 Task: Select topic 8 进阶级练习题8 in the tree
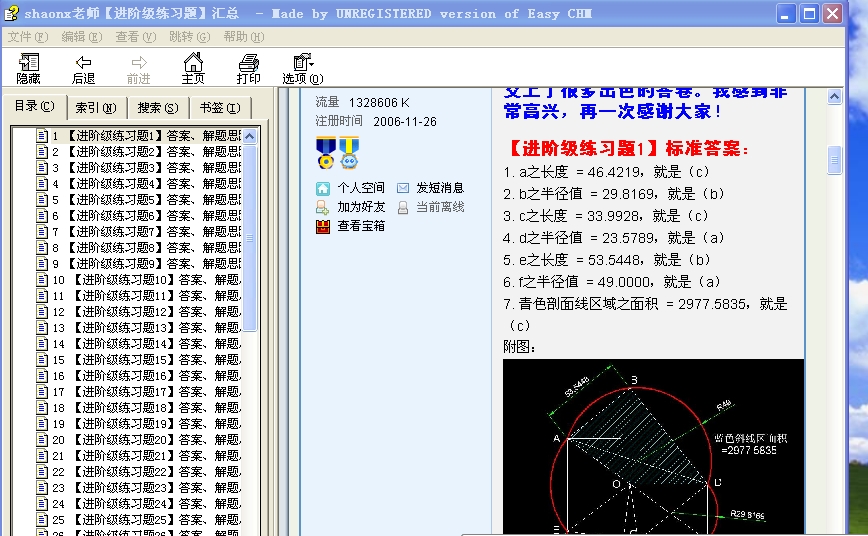[x=146, y=248]
